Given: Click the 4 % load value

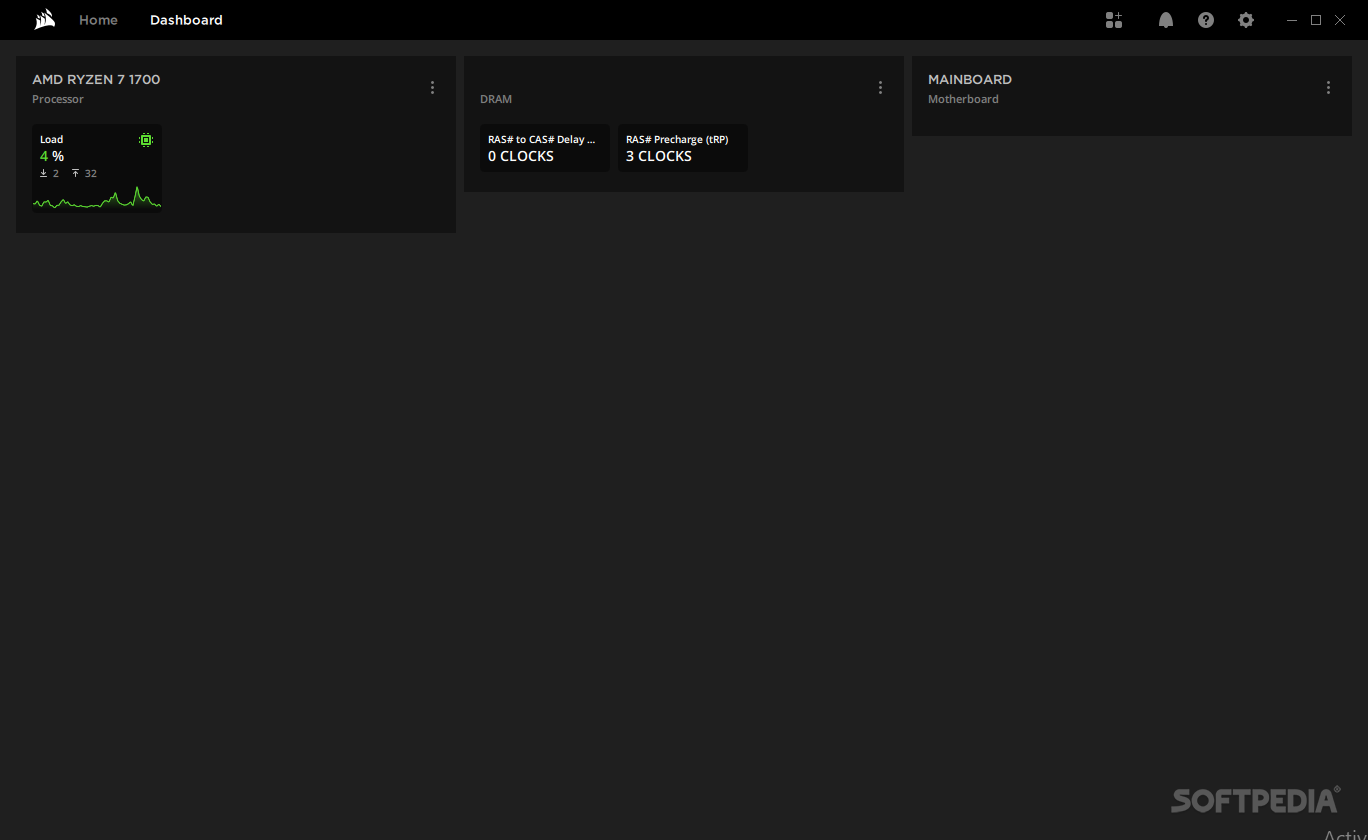Looking at the screenshot, I should tap(52, 156).
